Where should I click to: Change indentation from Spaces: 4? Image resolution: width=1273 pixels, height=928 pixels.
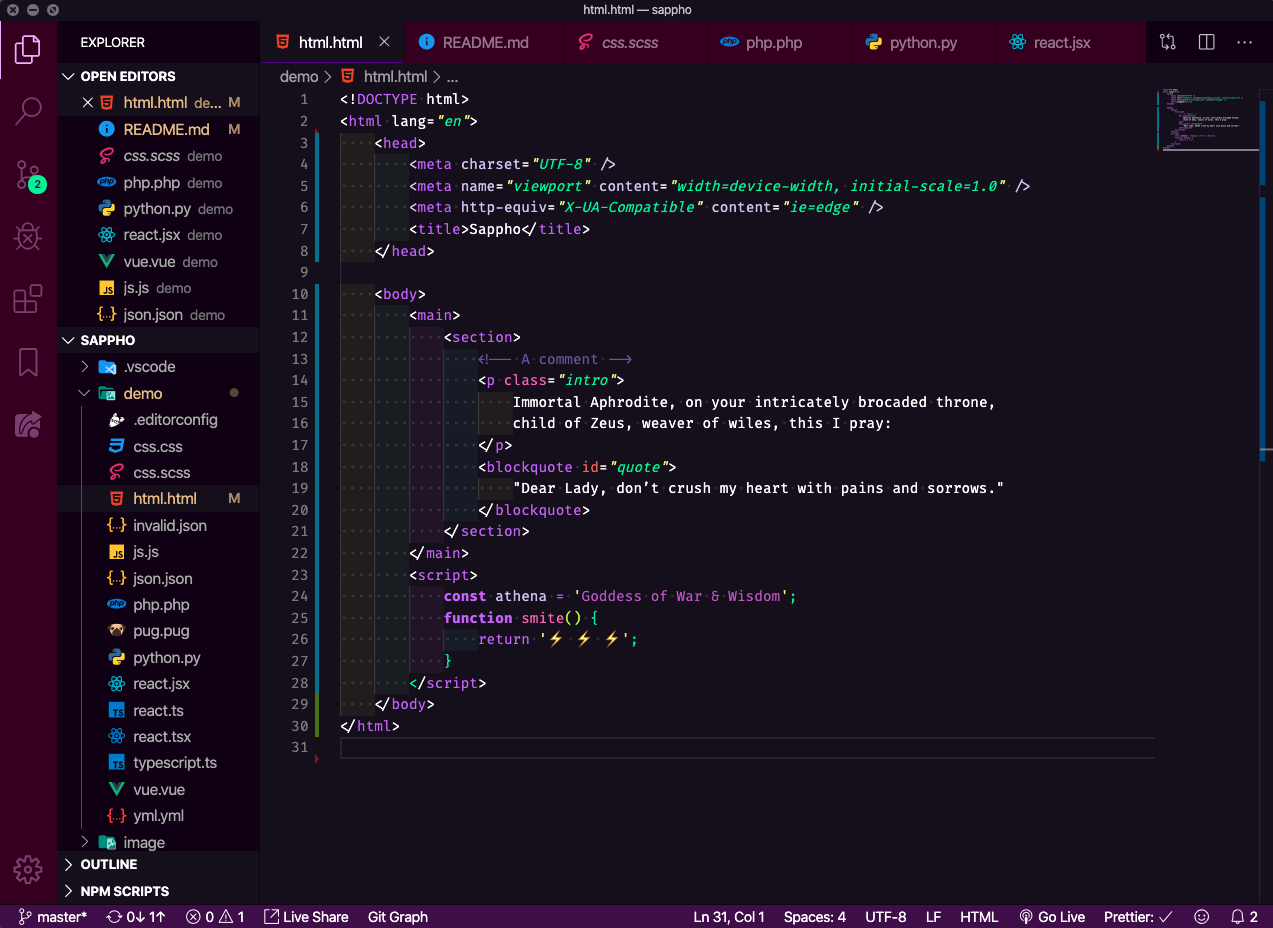click(815, 916)
